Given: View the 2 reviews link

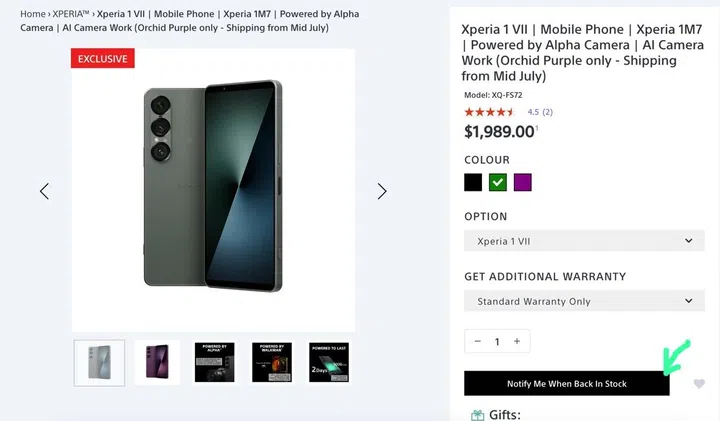Looking at the screenshot, I should point(547,112).
